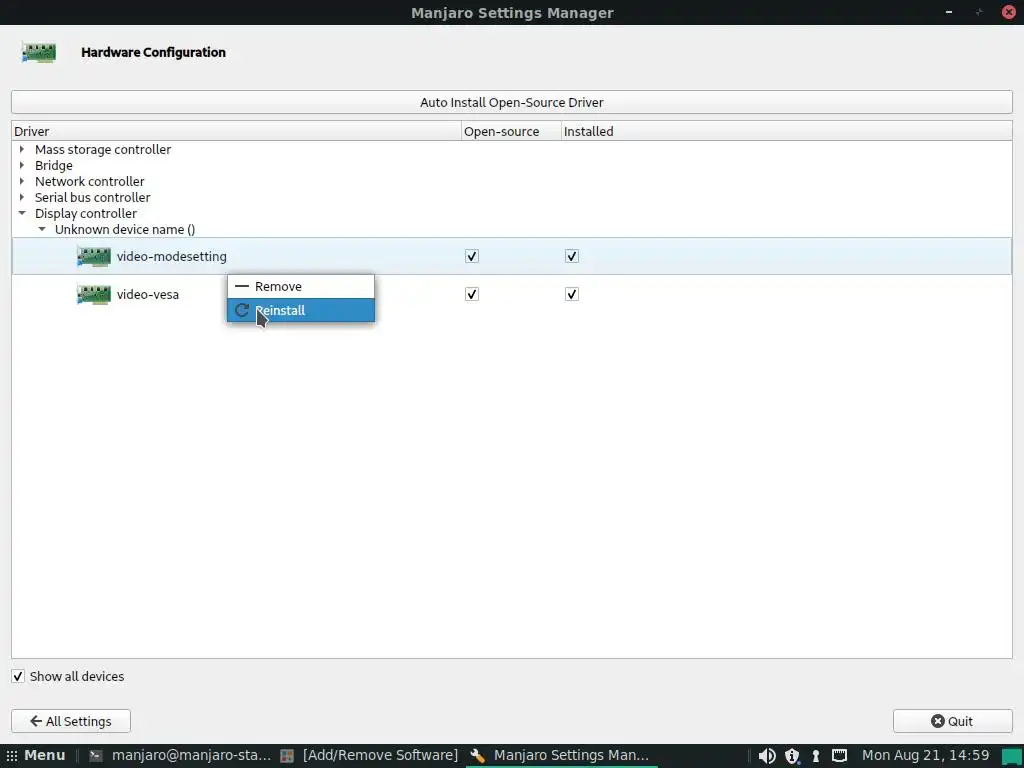This screenshot has height=768, width=1024.
Task: Select Unknown device name () label
Action: pyautogui.click(x=125, y=229)
